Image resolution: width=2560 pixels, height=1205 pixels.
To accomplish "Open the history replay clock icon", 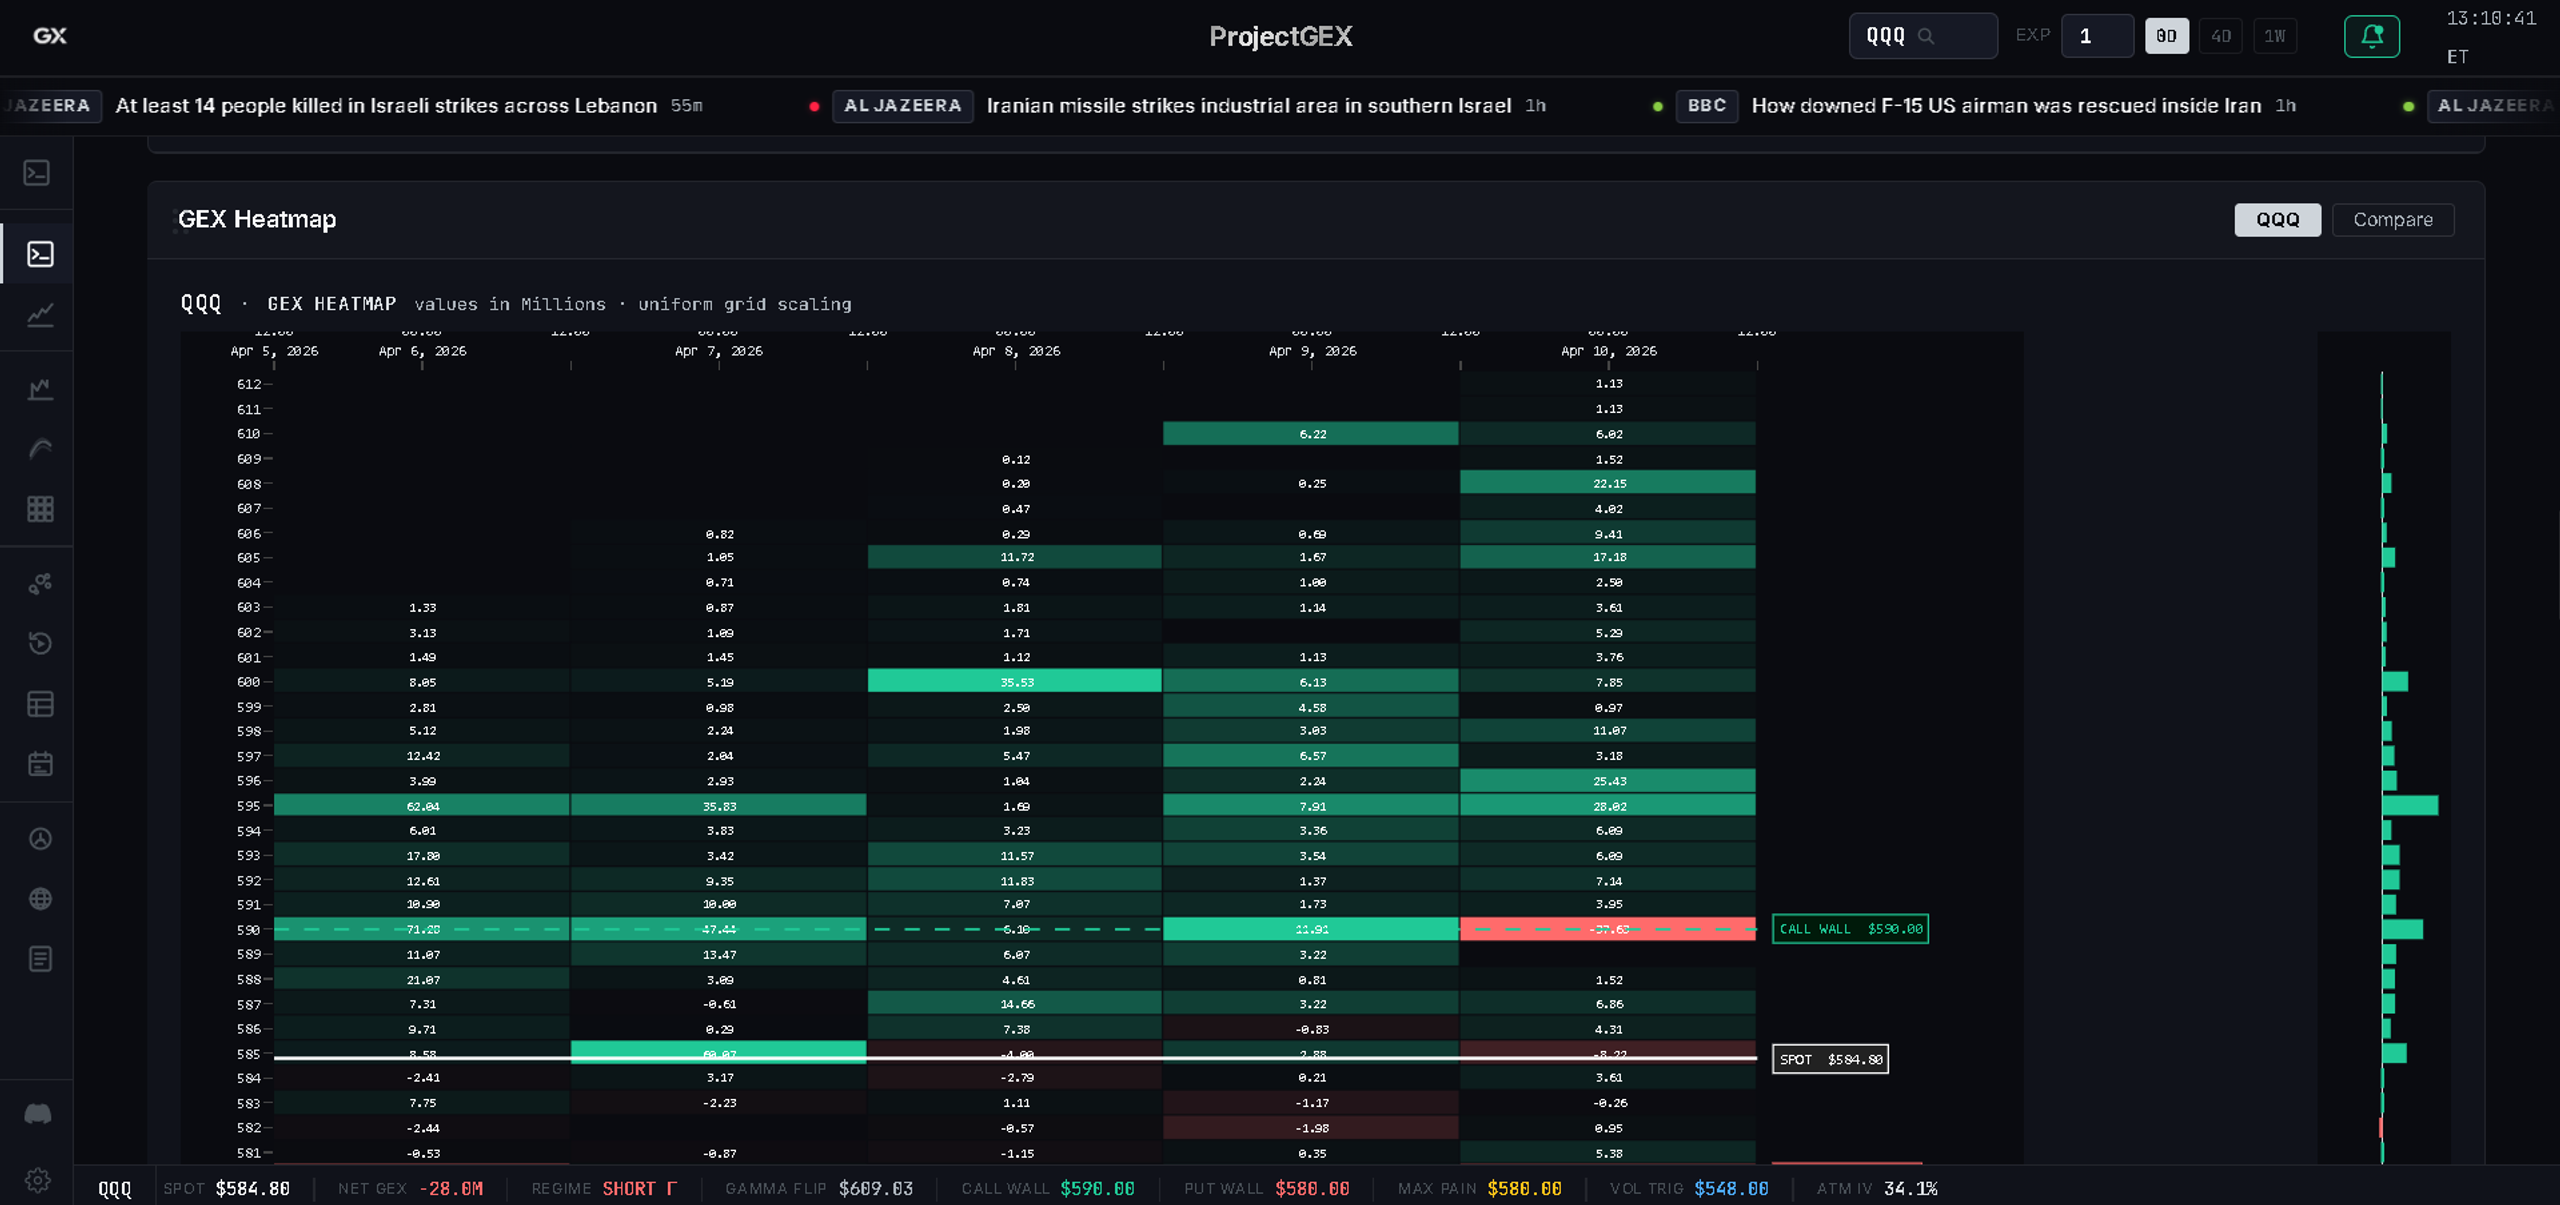I will pos(40,643).
